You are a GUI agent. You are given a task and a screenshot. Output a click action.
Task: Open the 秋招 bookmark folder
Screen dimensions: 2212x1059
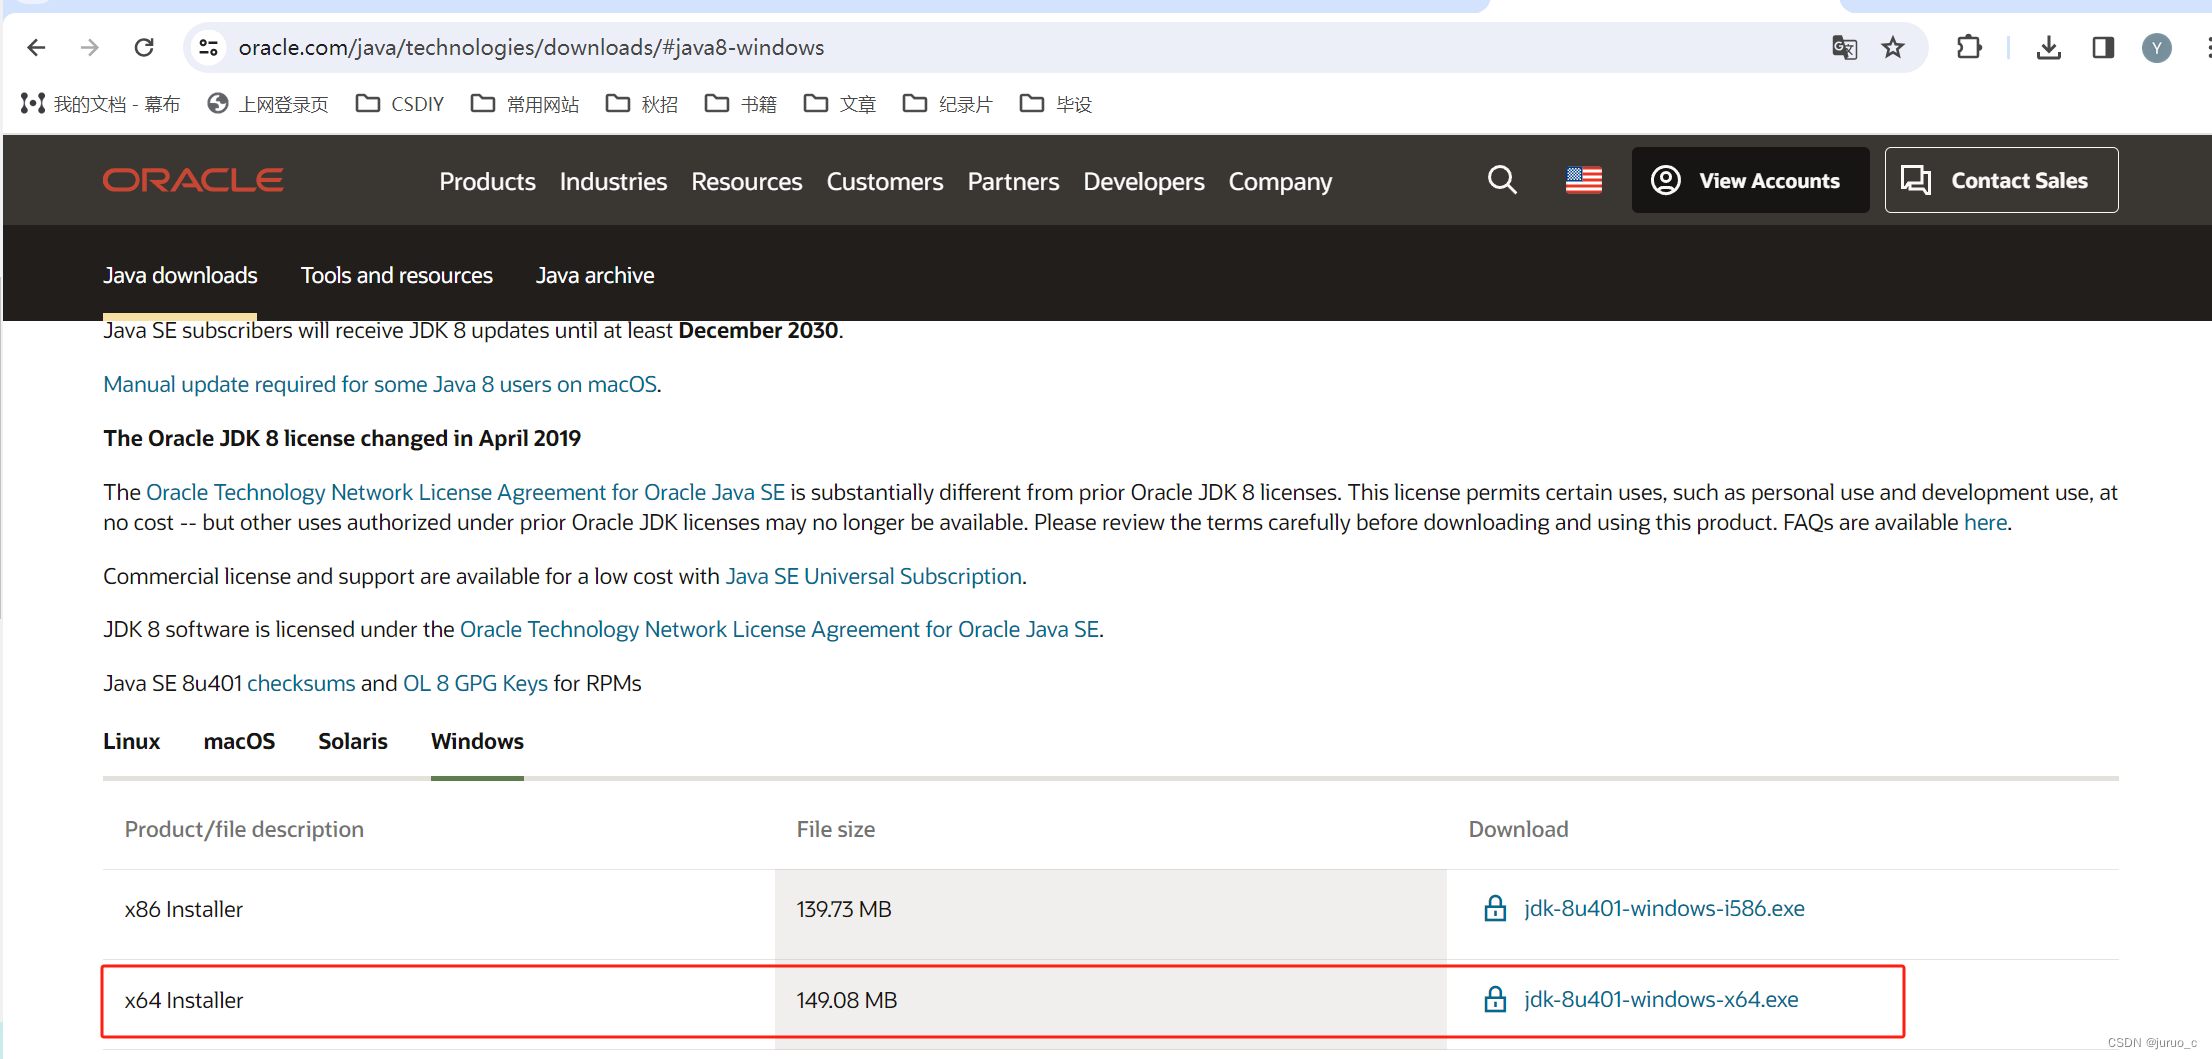tap(642, 104)
